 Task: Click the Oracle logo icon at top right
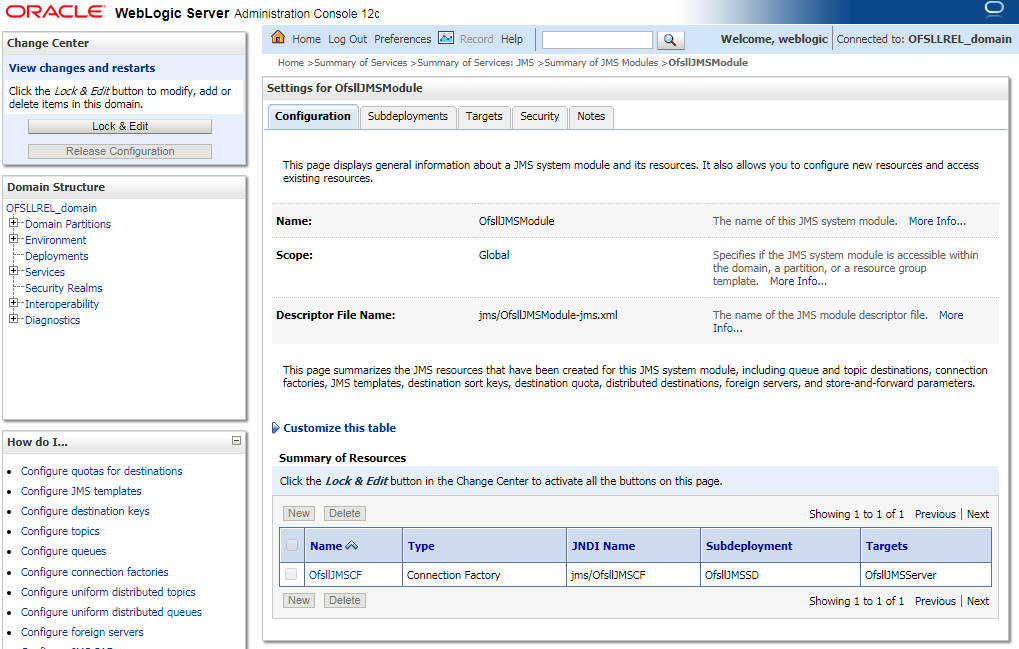coord(994,8)
